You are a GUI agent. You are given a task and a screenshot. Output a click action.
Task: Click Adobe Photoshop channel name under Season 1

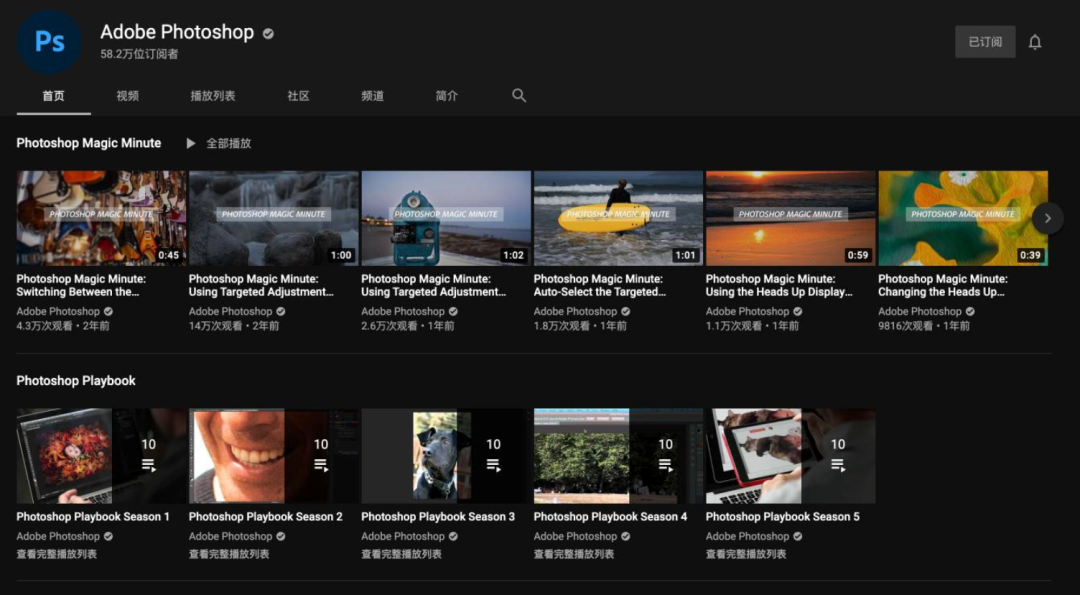tap(59, 536)
